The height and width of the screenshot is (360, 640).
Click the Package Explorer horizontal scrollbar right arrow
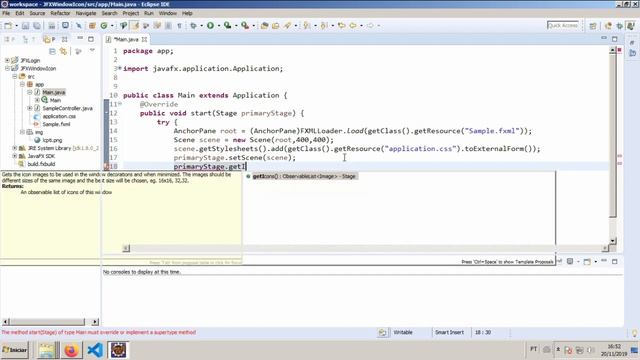pos(95,322)
